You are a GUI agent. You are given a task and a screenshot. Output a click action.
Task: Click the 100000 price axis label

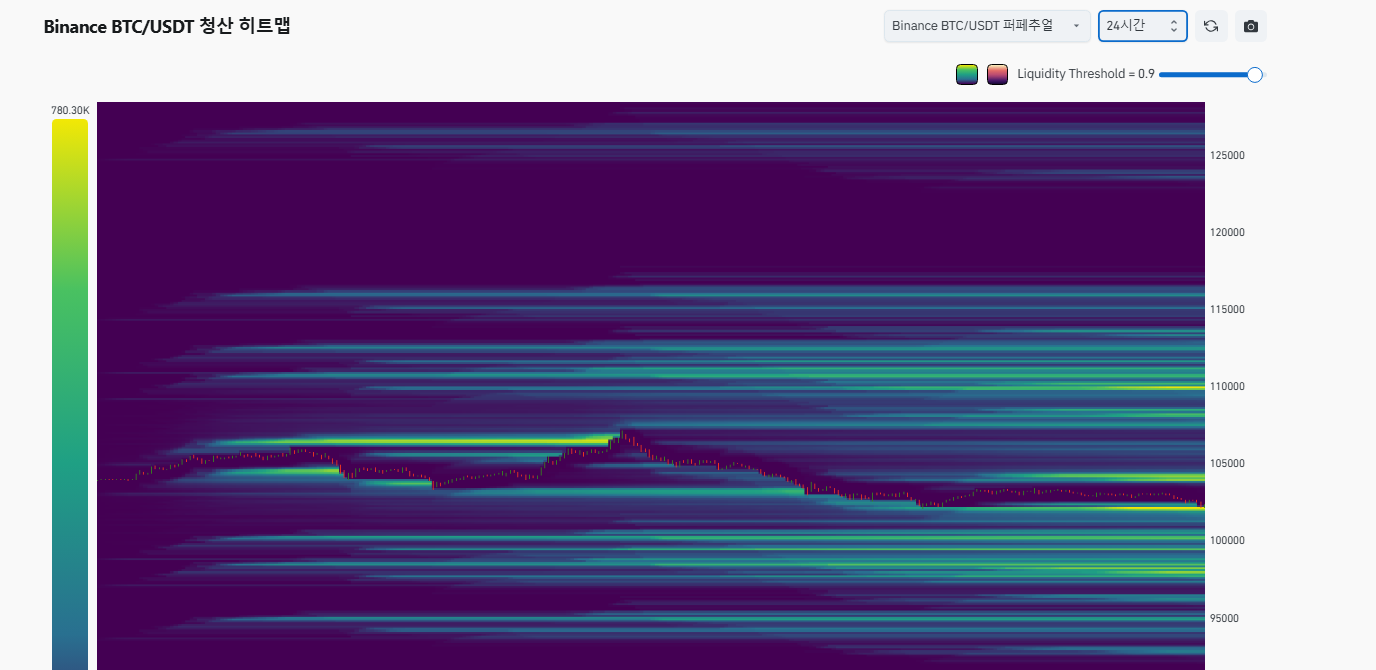(1227, 541)
